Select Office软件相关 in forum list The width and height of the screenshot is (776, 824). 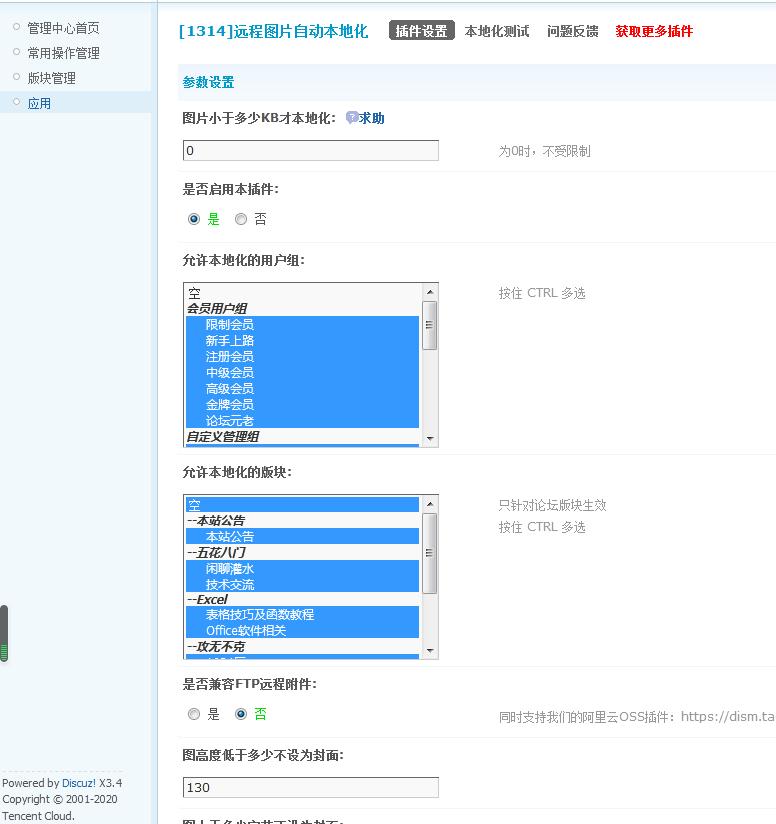click(302, 631)
